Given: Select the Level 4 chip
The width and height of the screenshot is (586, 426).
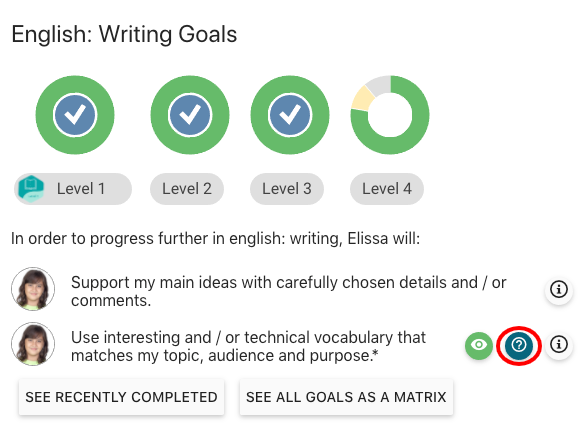Looking at the screenshot, I should click(x=387, y=189).
